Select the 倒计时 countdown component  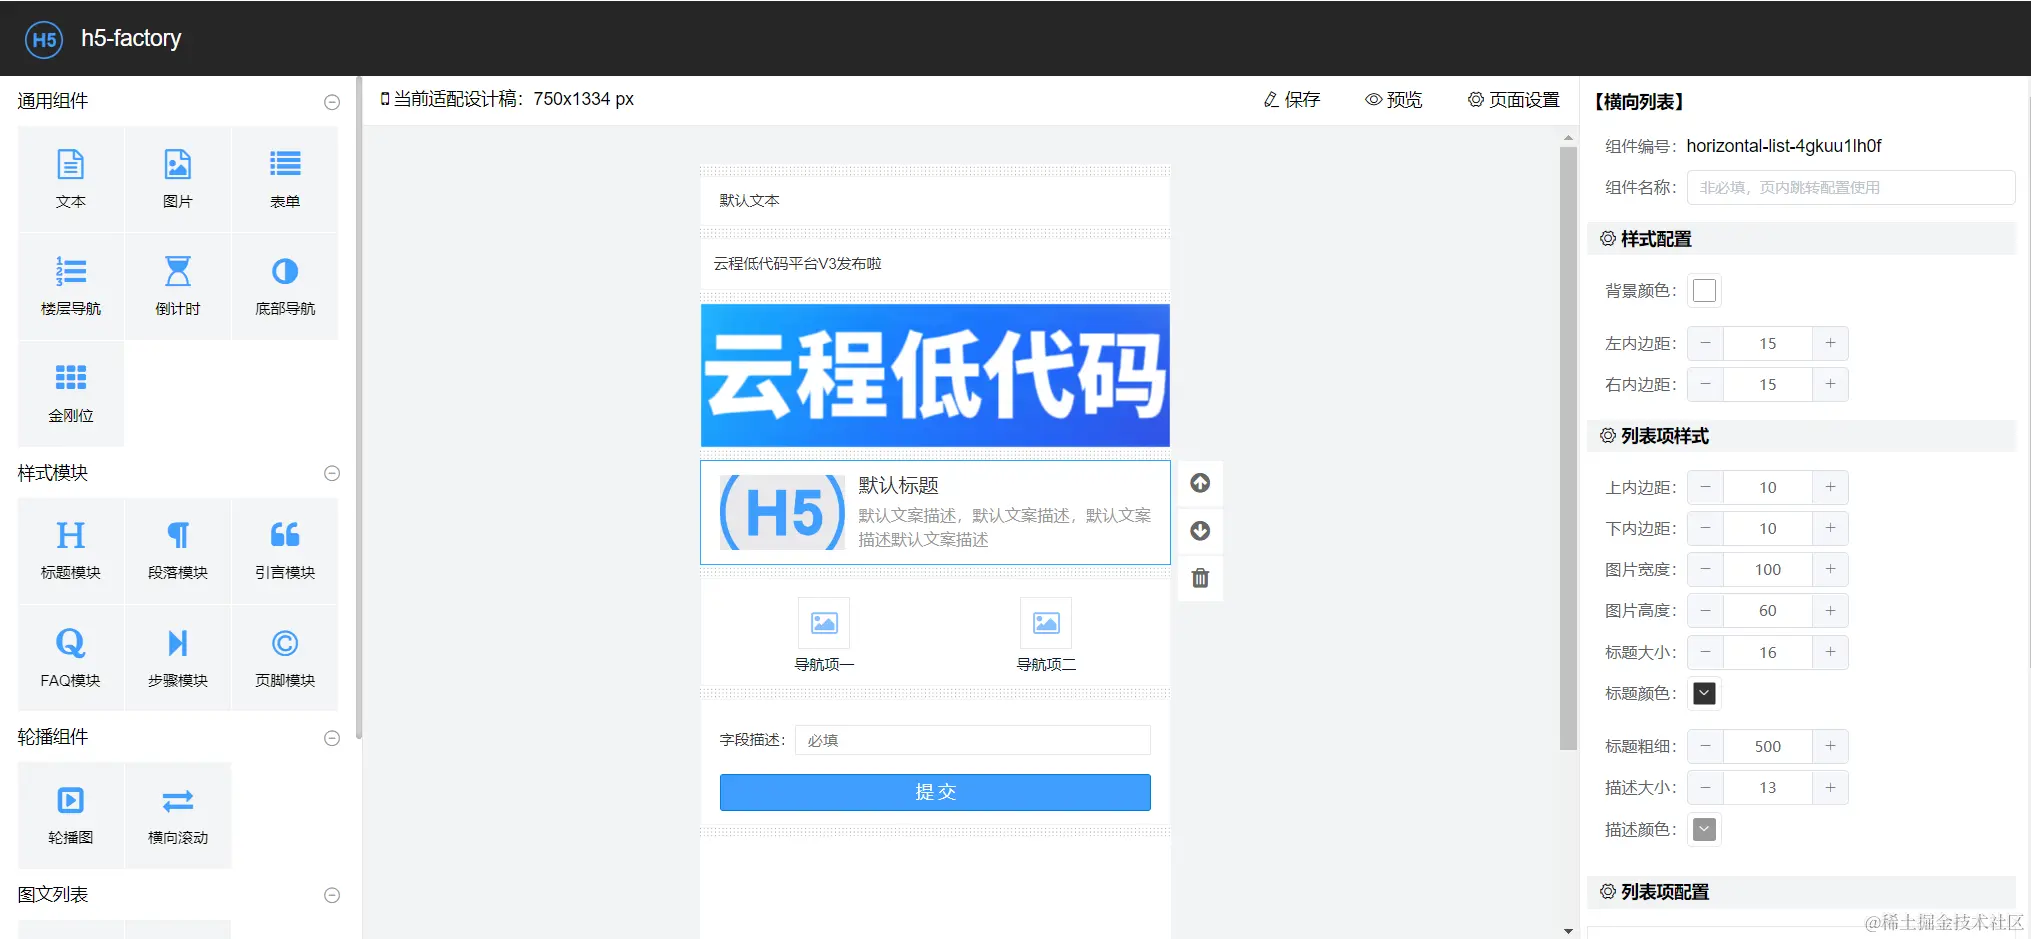tap(178, 273)
